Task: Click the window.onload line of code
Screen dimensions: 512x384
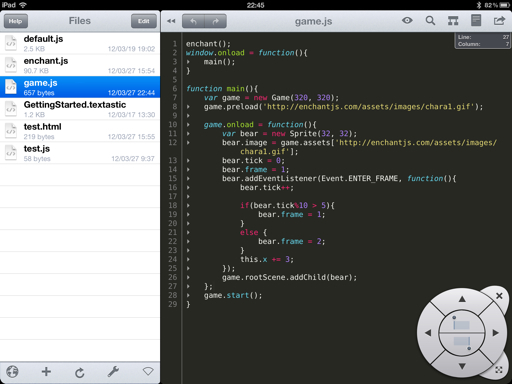Action: (247, 53)
